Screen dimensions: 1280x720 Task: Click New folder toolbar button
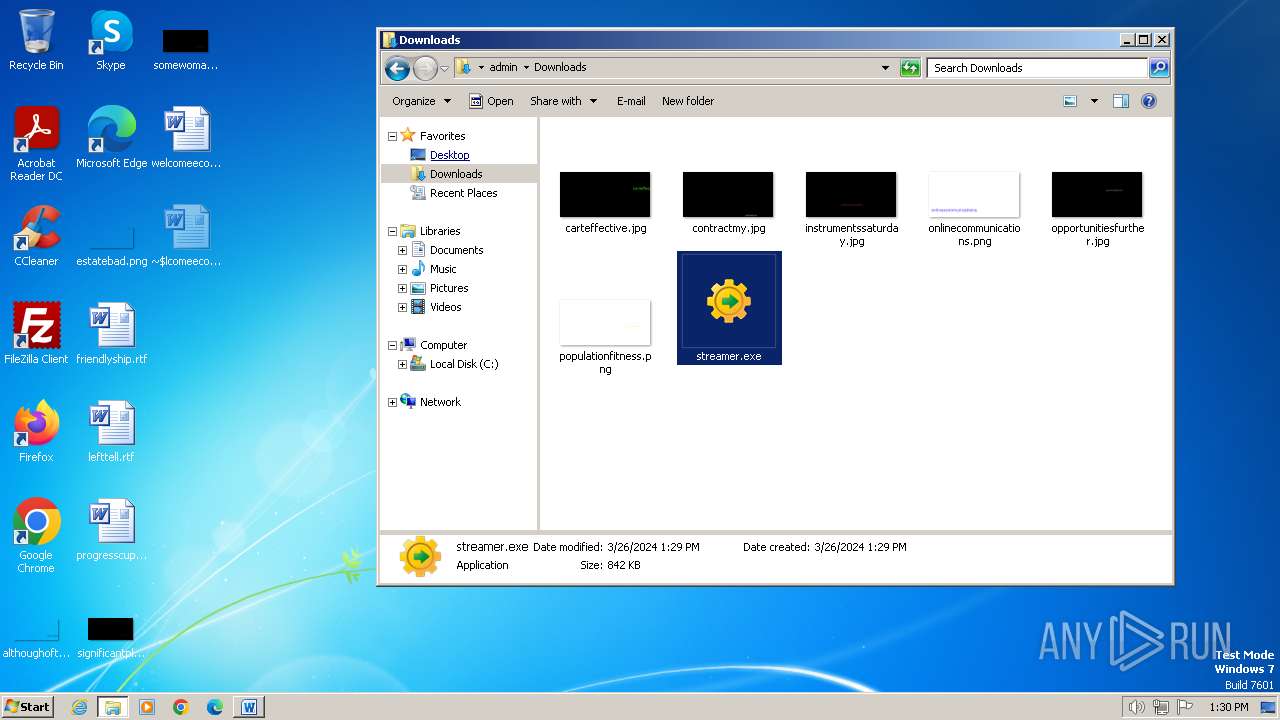tap(688, 101)
